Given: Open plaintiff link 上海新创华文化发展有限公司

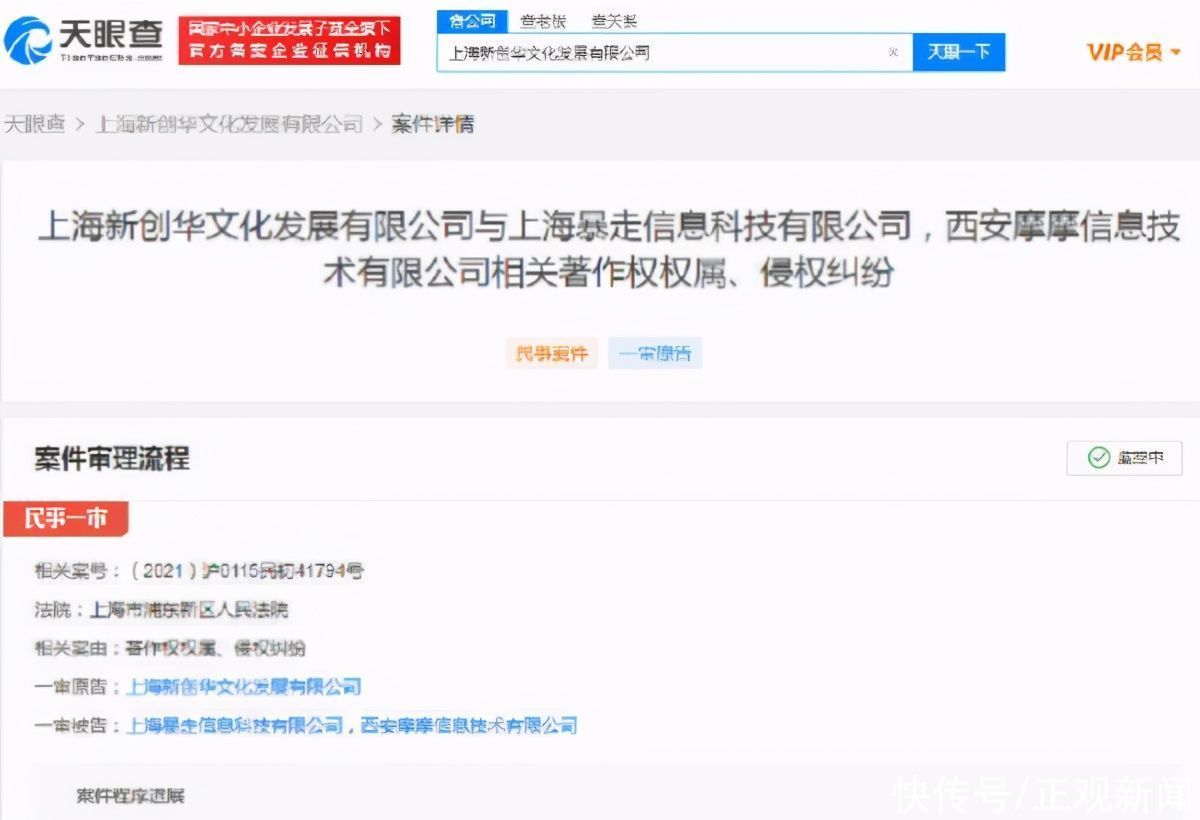Looking at the screenshot, I should (x=245, y=687).
